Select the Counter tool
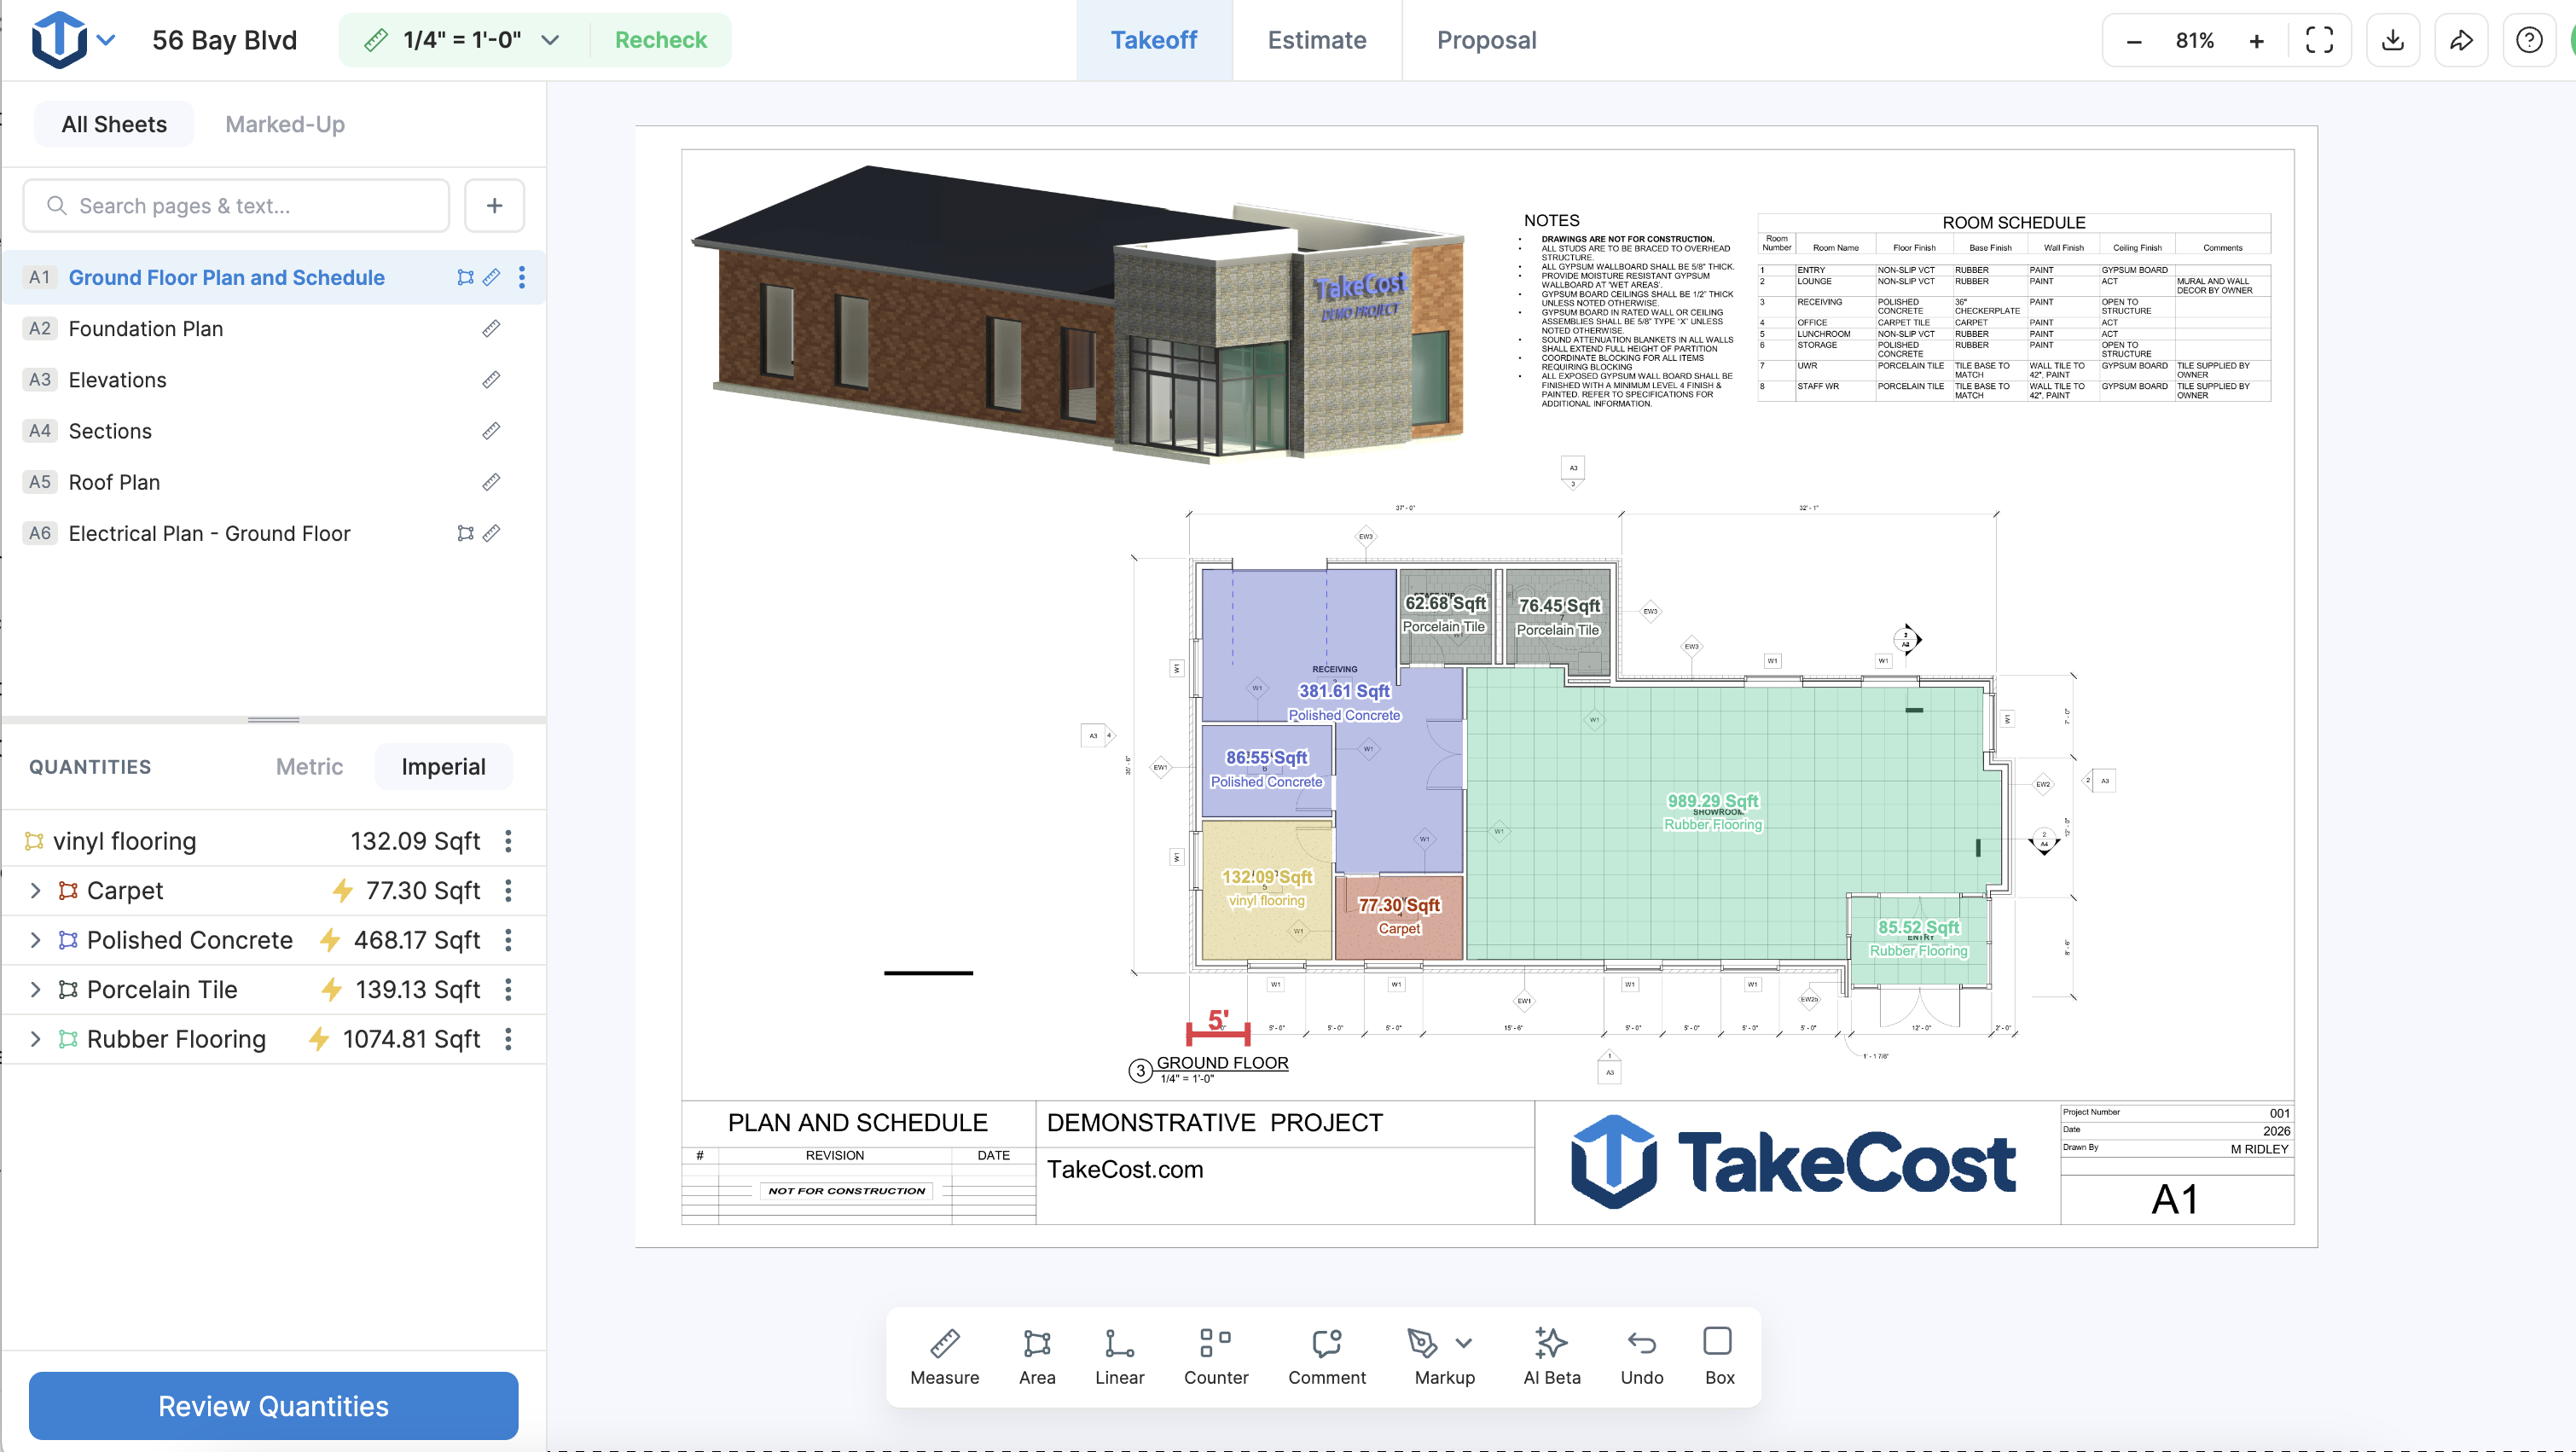Viewport: 2576px width, 1452px height. (x=1215, y=1357)
